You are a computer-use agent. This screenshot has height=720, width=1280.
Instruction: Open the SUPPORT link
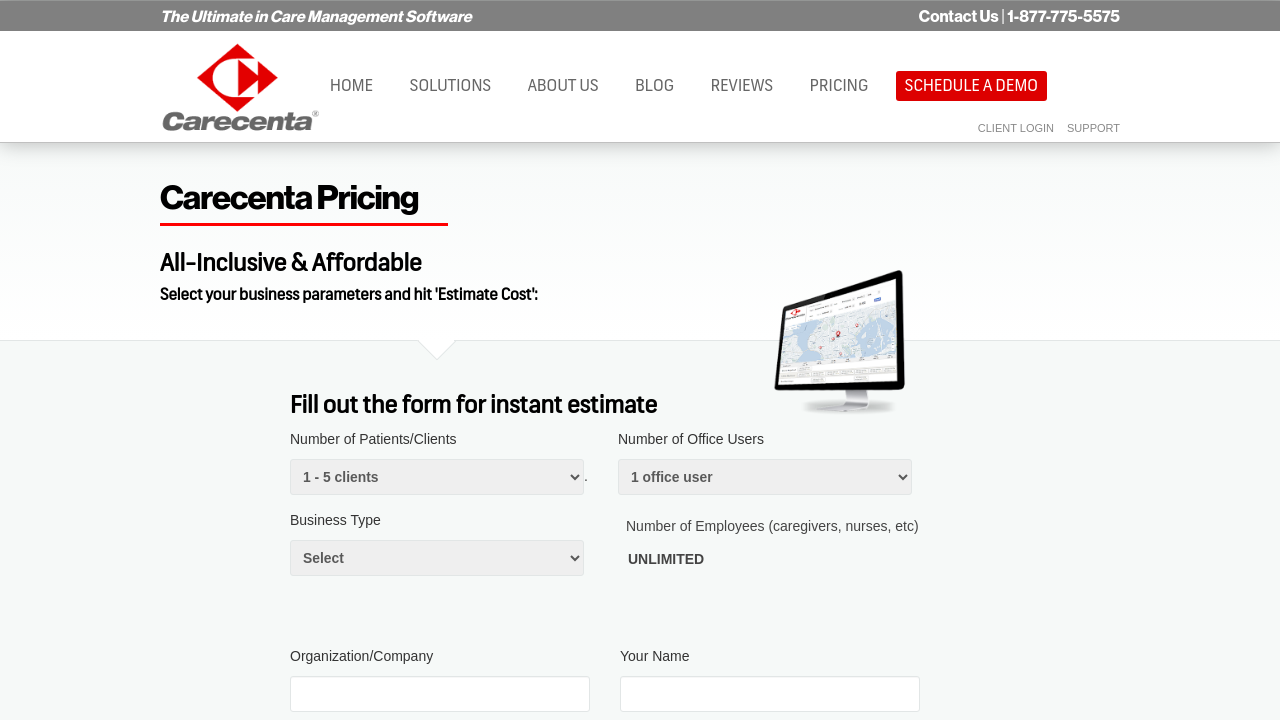pyautogui.click(x=1093, y=128)
